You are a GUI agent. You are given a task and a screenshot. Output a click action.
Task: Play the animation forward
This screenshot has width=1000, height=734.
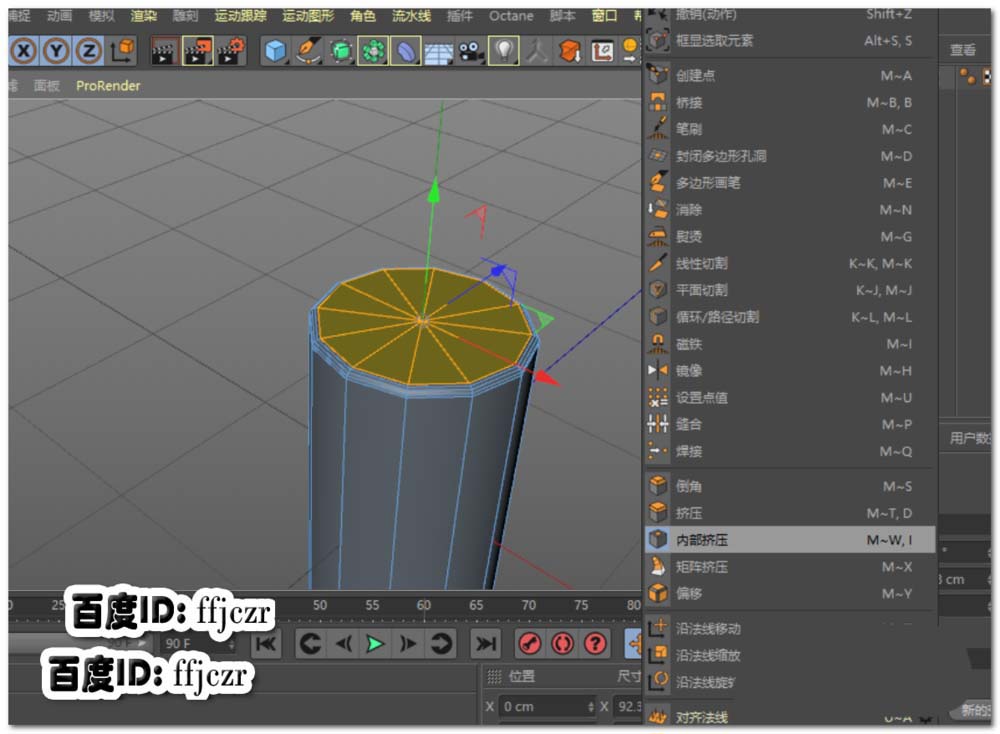point(375,644)
